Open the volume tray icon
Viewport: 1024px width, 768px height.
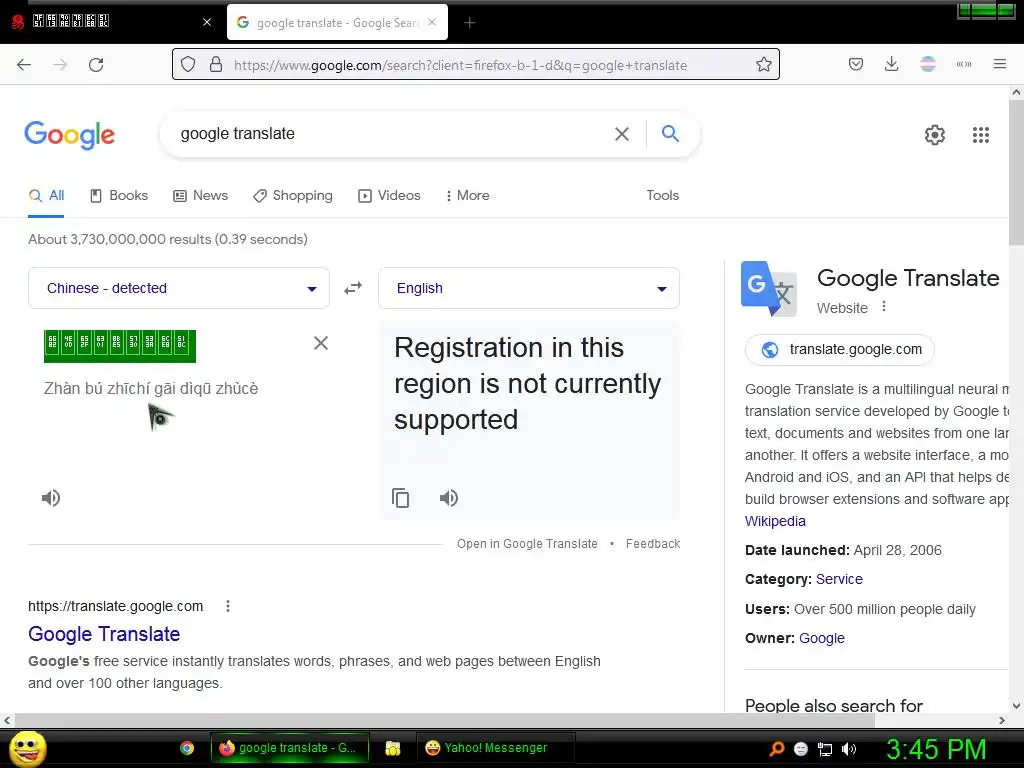click(x=849, y=749)
